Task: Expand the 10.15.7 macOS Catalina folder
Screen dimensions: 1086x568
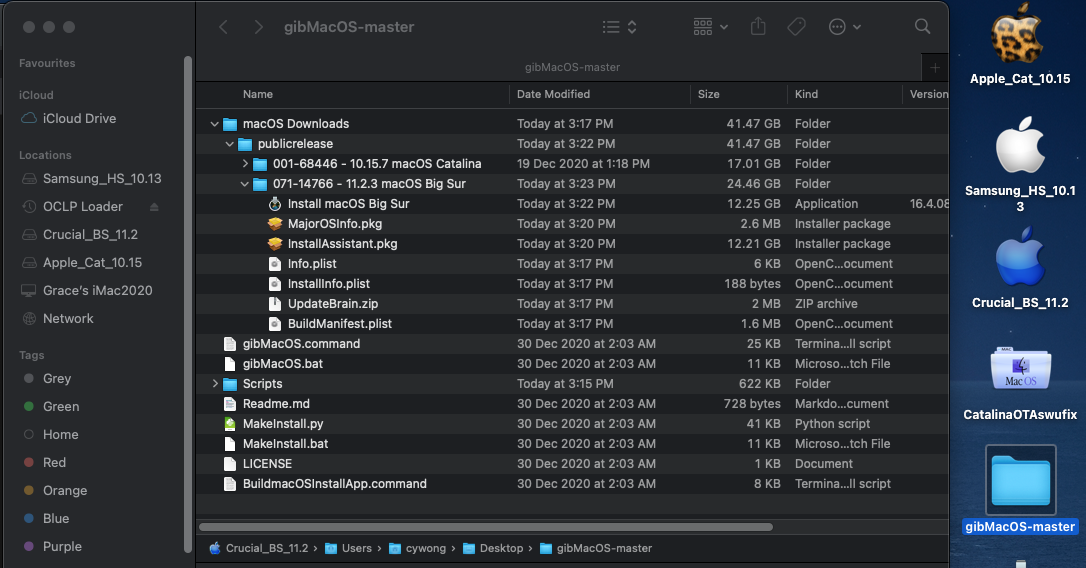Action: click(246, 164)
